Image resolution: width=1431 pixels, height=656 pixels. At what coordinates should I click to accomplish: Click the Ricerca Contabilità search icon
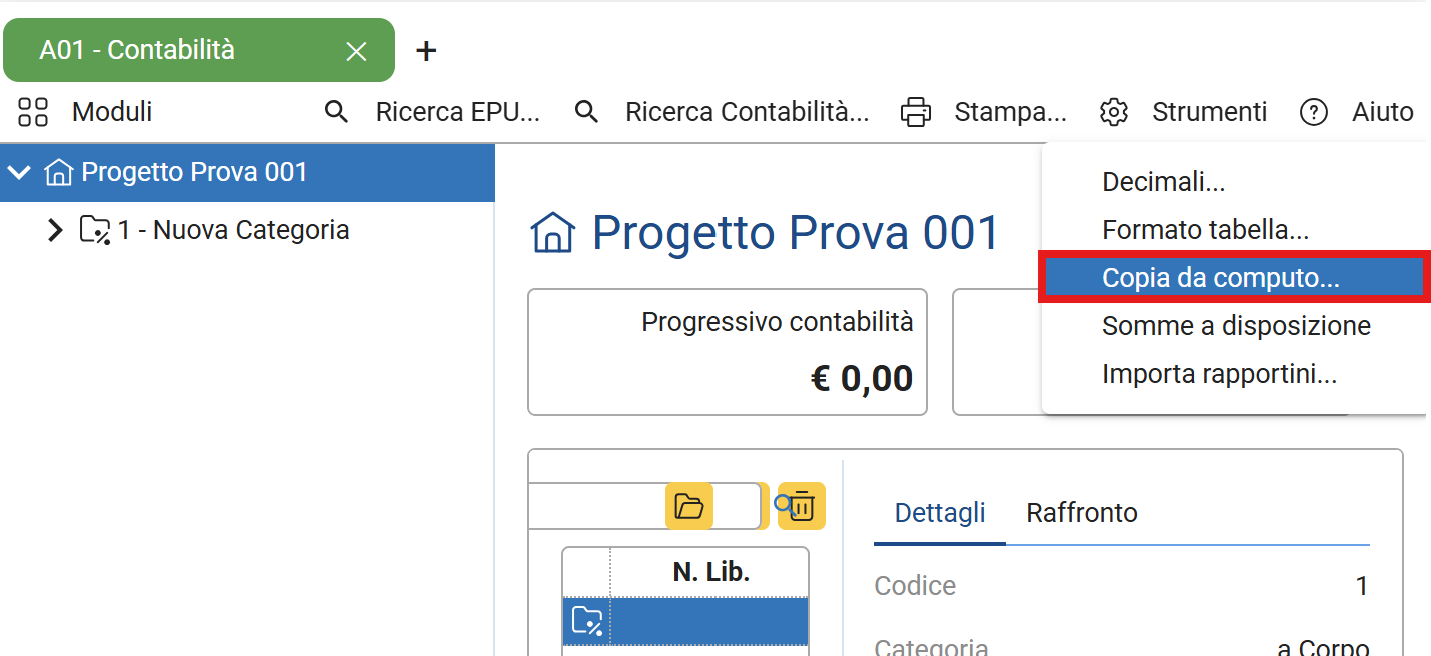pyautogui.click(x=587, y=112)
